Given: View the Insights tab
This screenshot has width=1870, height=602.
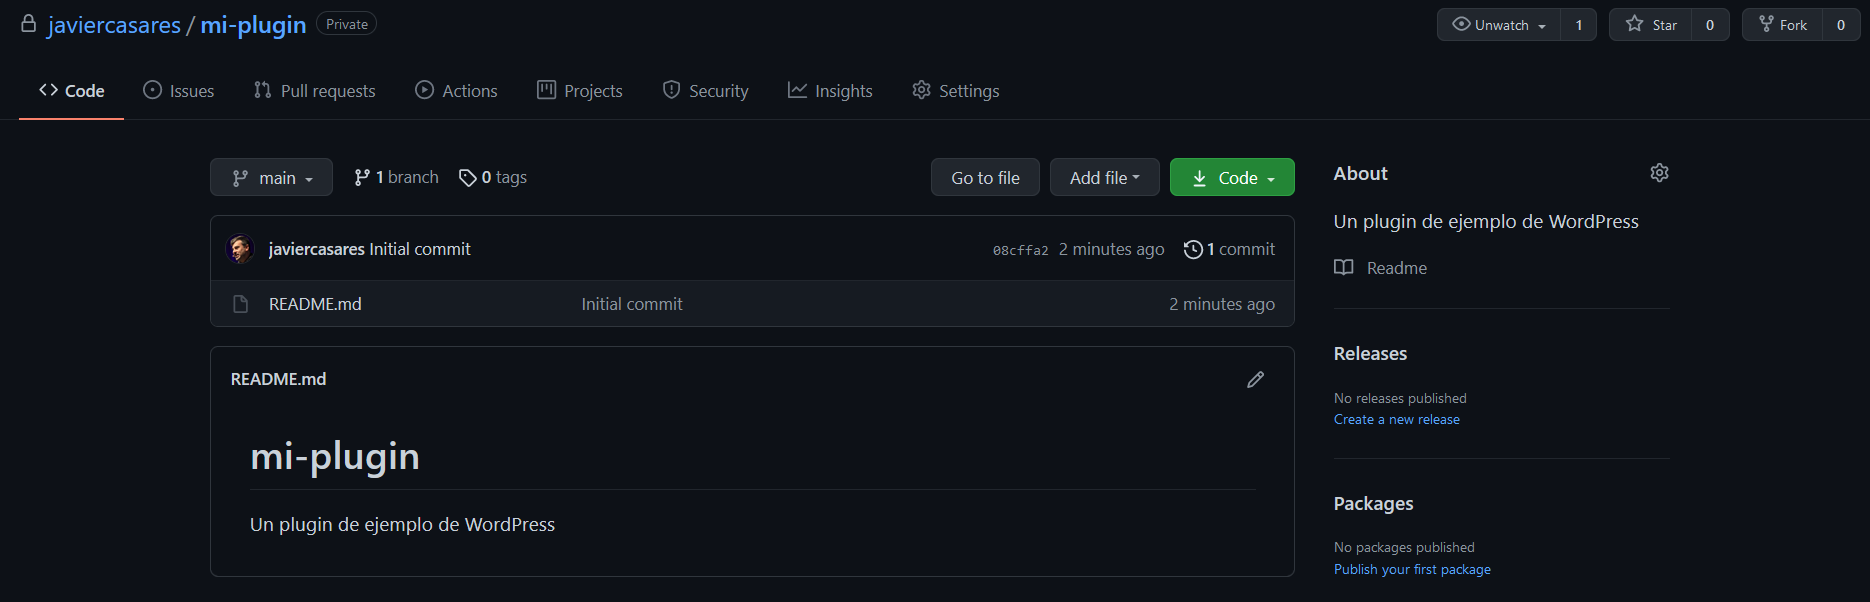Looking at the screenshot, I should [830, 91].
